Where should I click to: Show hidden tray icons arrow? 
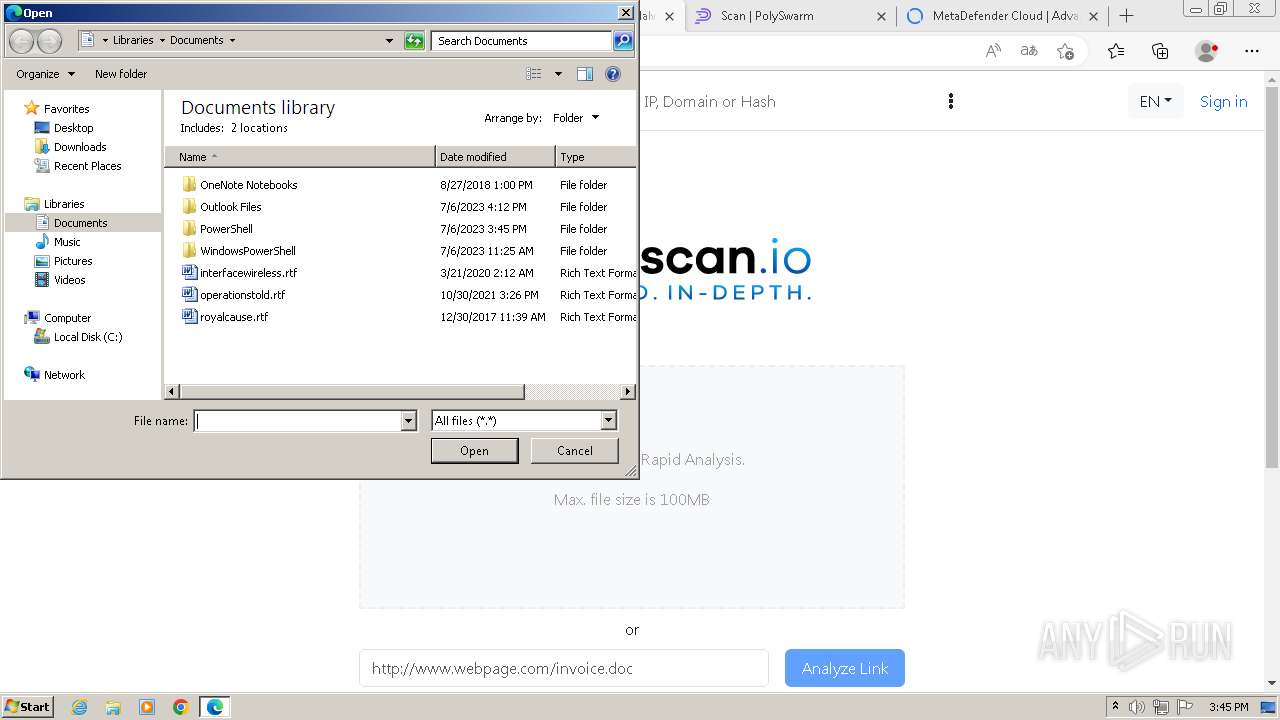[1115, 707]
